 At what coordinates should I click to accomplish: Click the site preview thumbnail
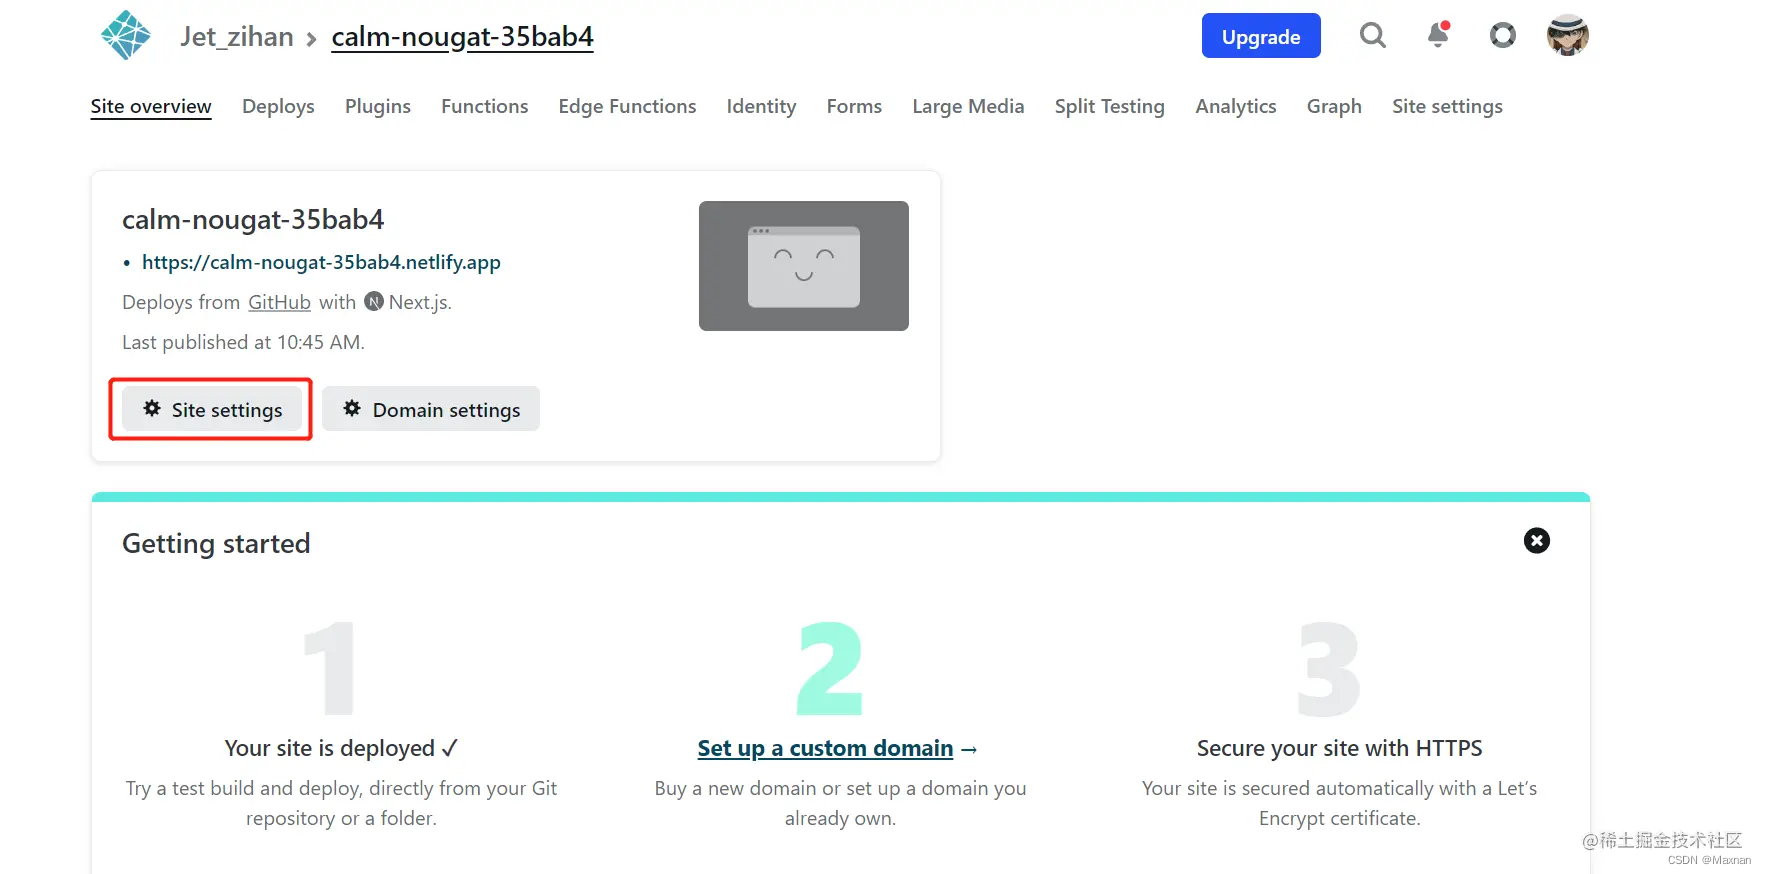click(803, 266)
